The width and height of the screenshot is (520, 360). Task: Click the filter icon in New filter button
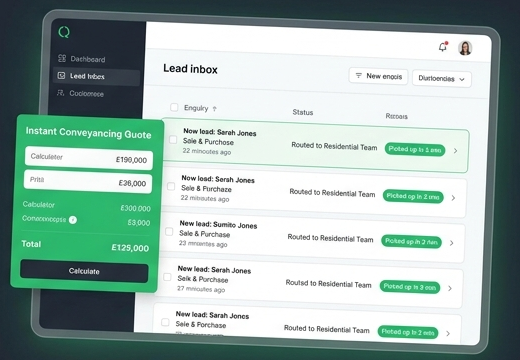pos(359,76)
